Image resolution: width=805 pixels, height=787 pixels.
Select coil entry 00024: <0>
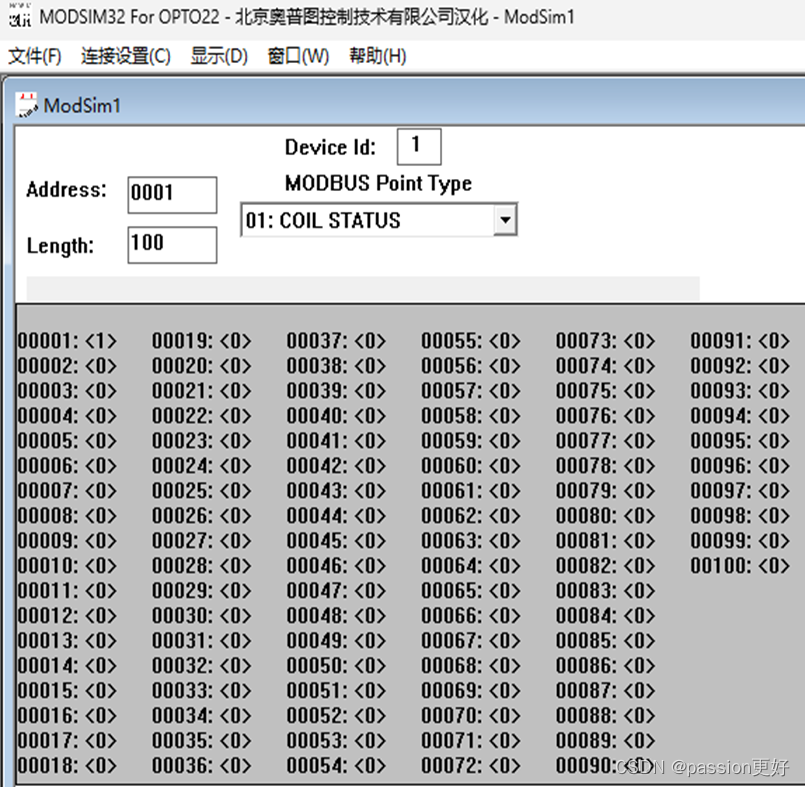[202, 466]
